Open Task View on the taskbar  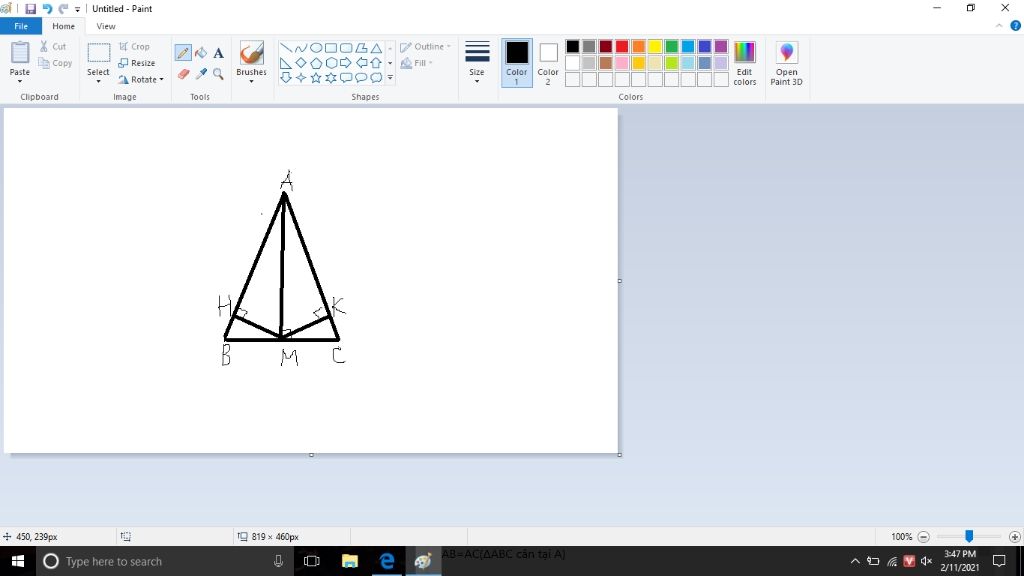coord(312,561)
